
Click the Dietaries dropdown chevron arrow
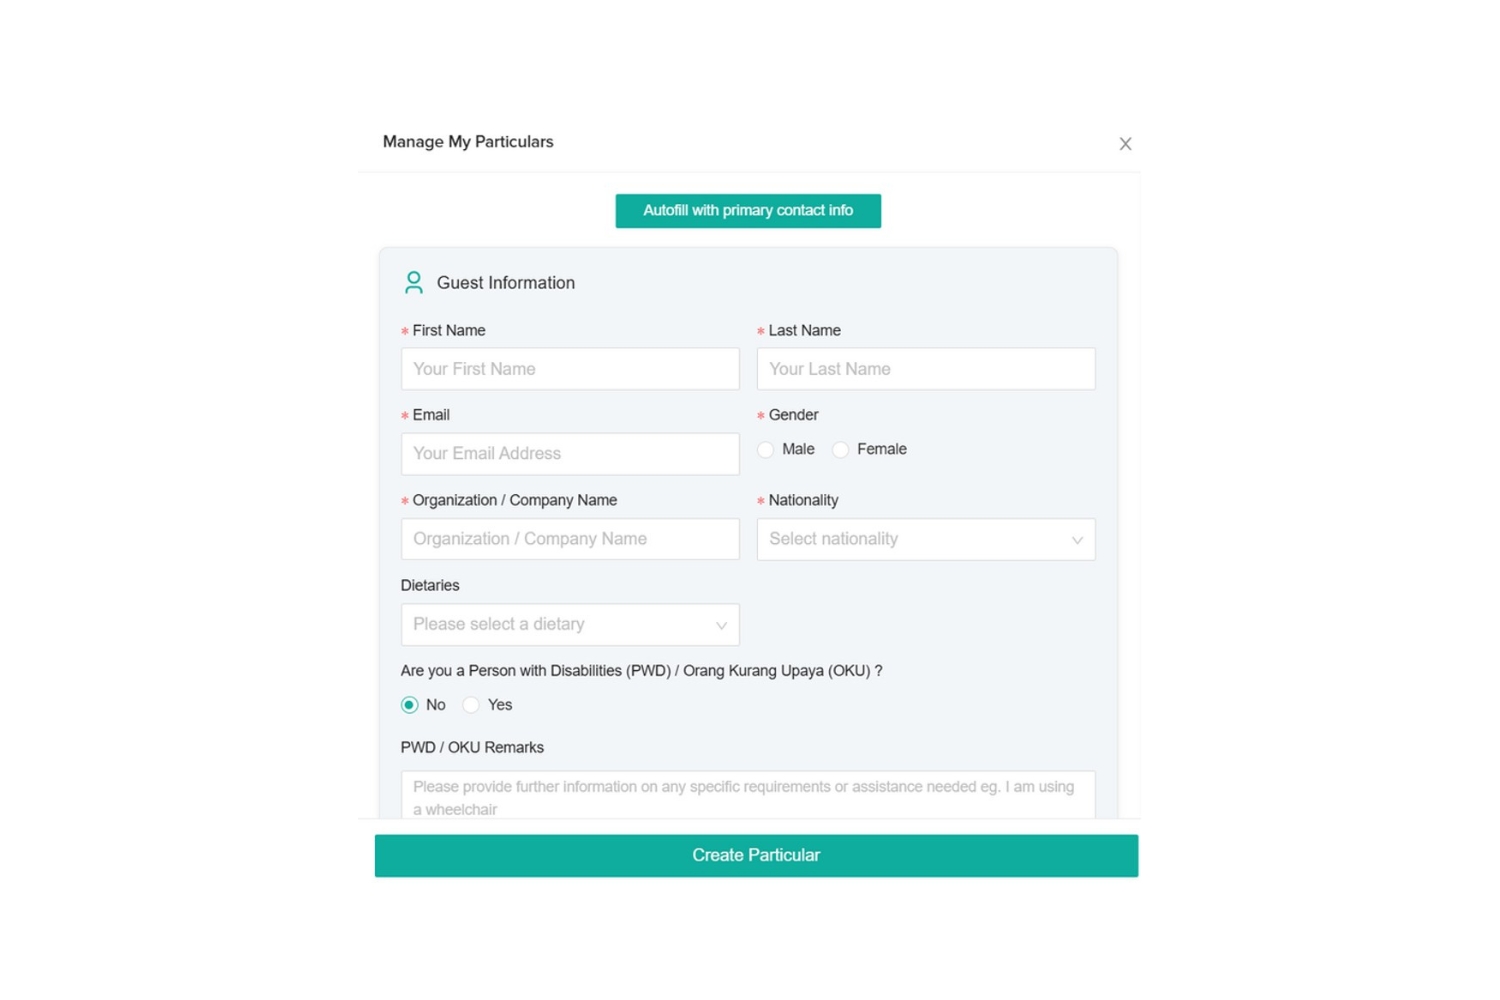click(x=721, y=625)
